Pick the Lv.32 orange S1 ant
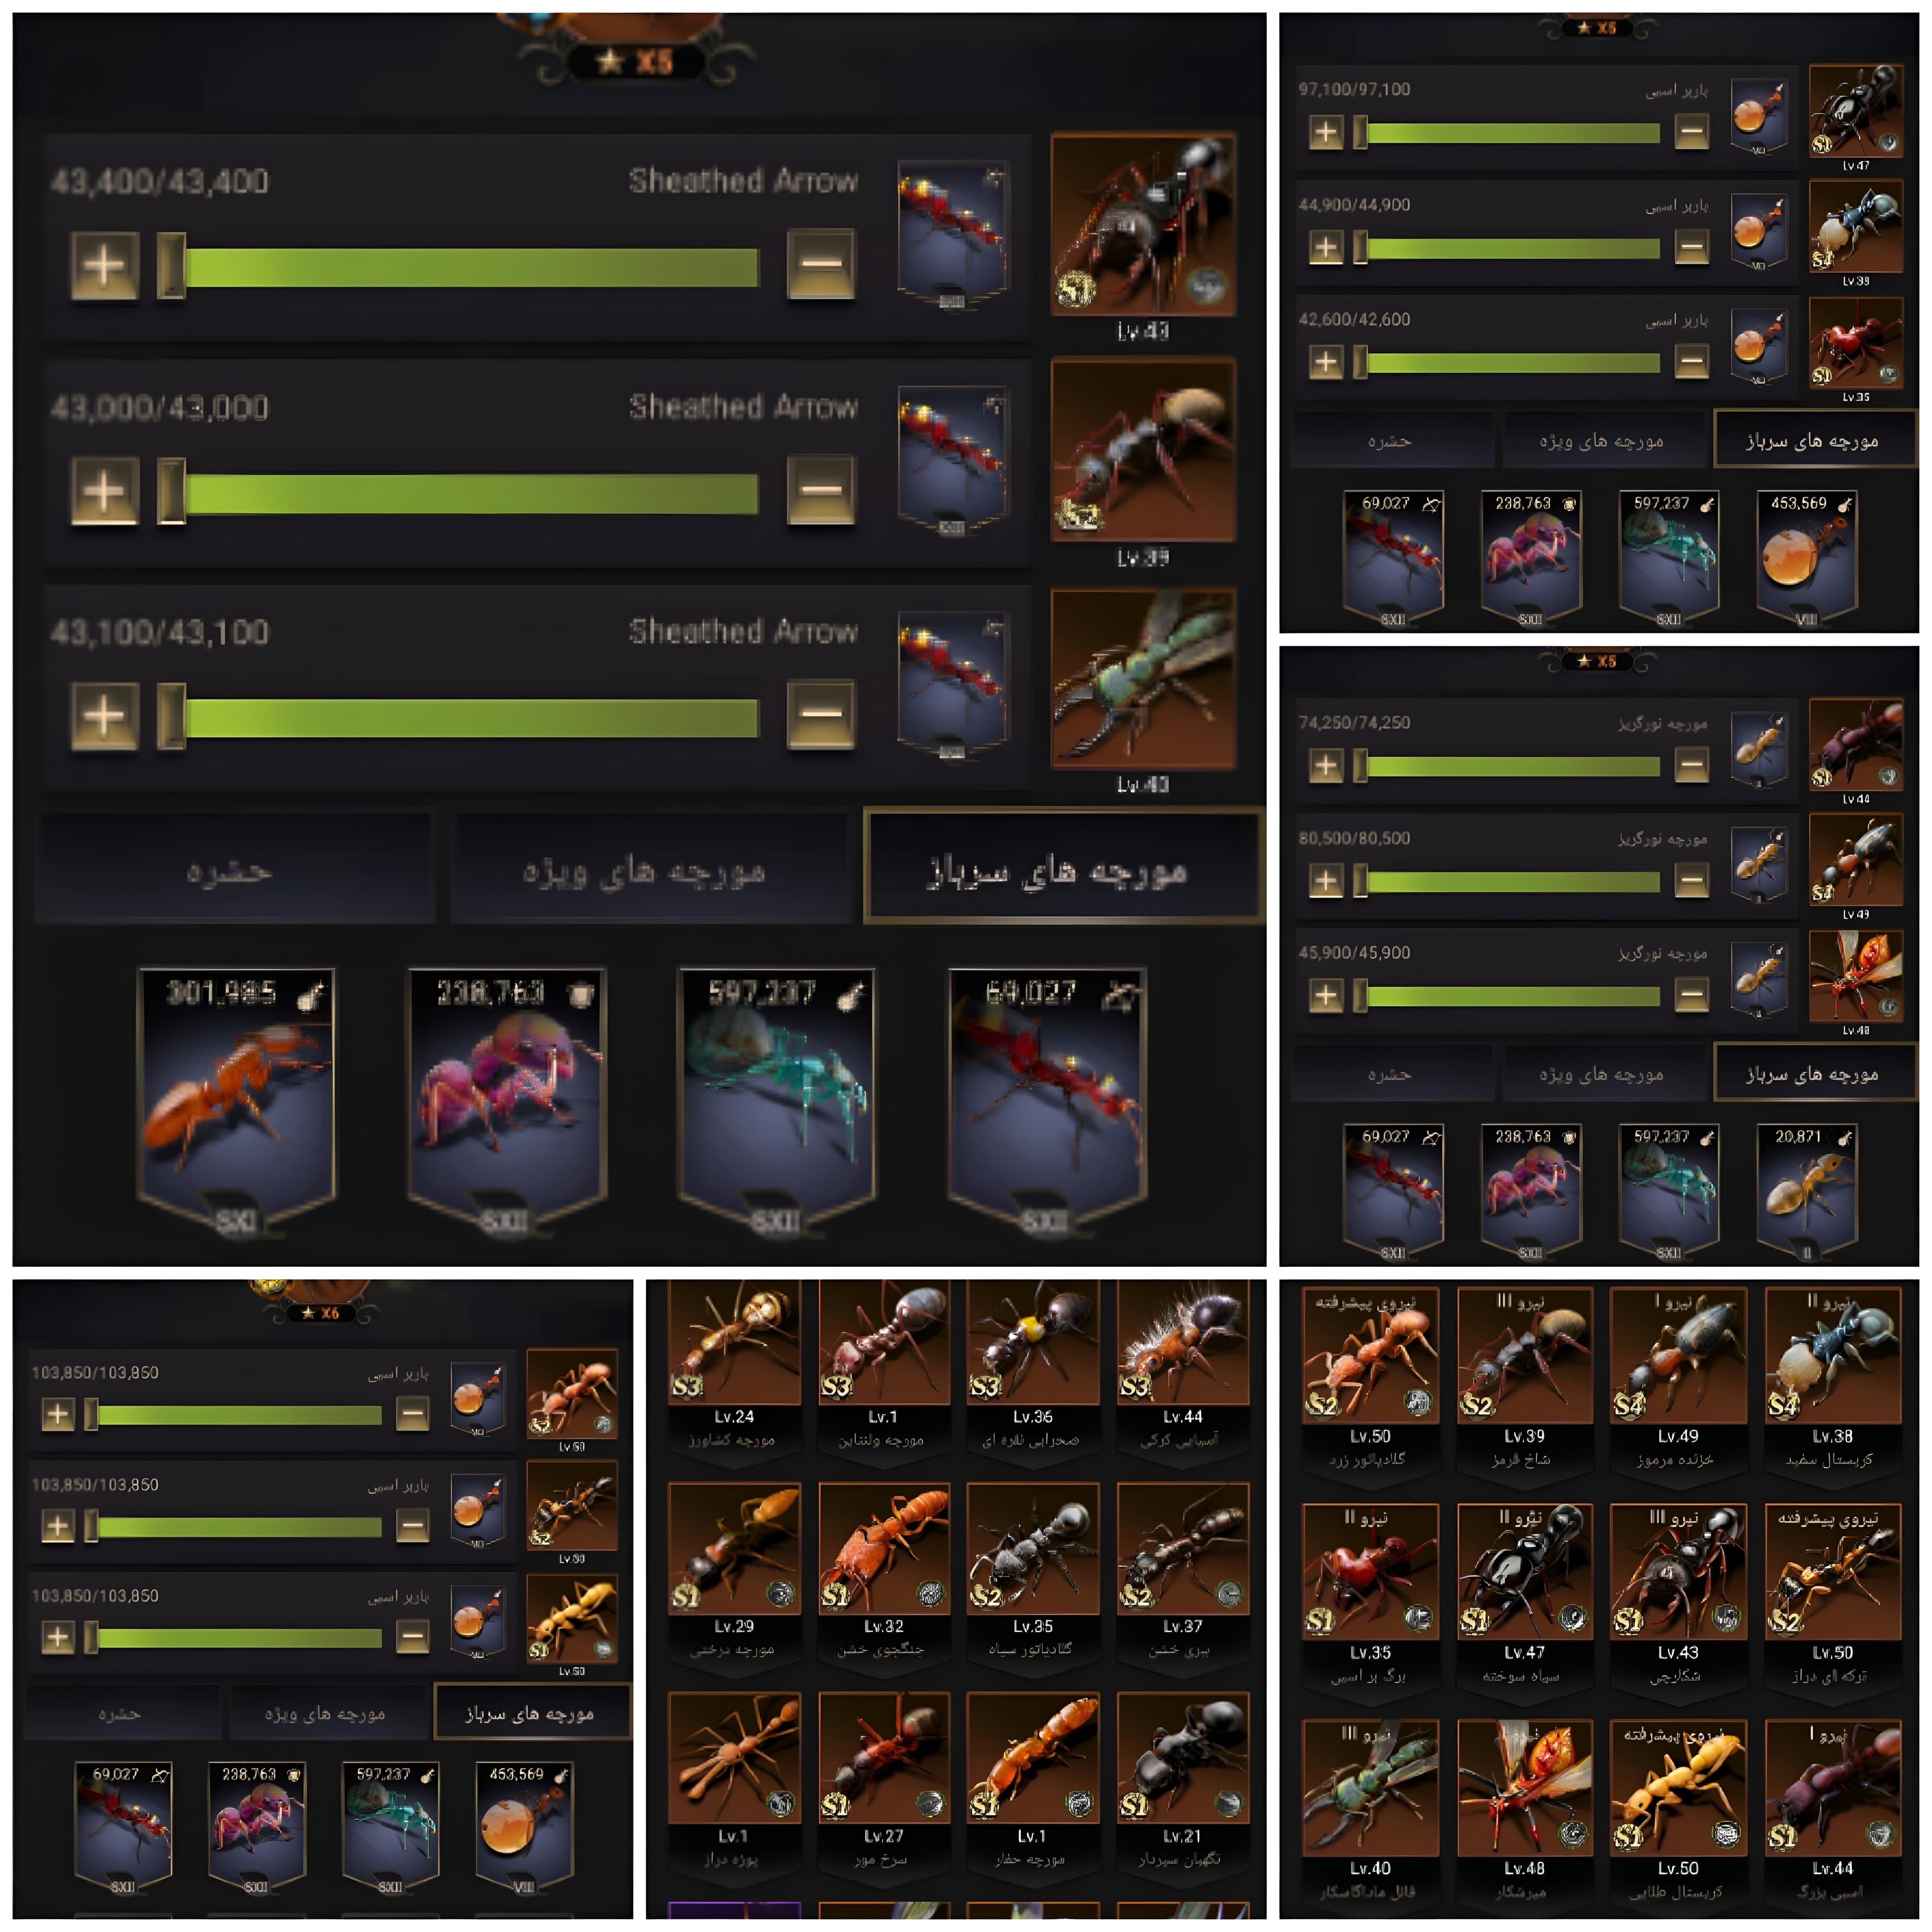The height and width of the screenshot is (1932, 1932). coord(884,1548)
